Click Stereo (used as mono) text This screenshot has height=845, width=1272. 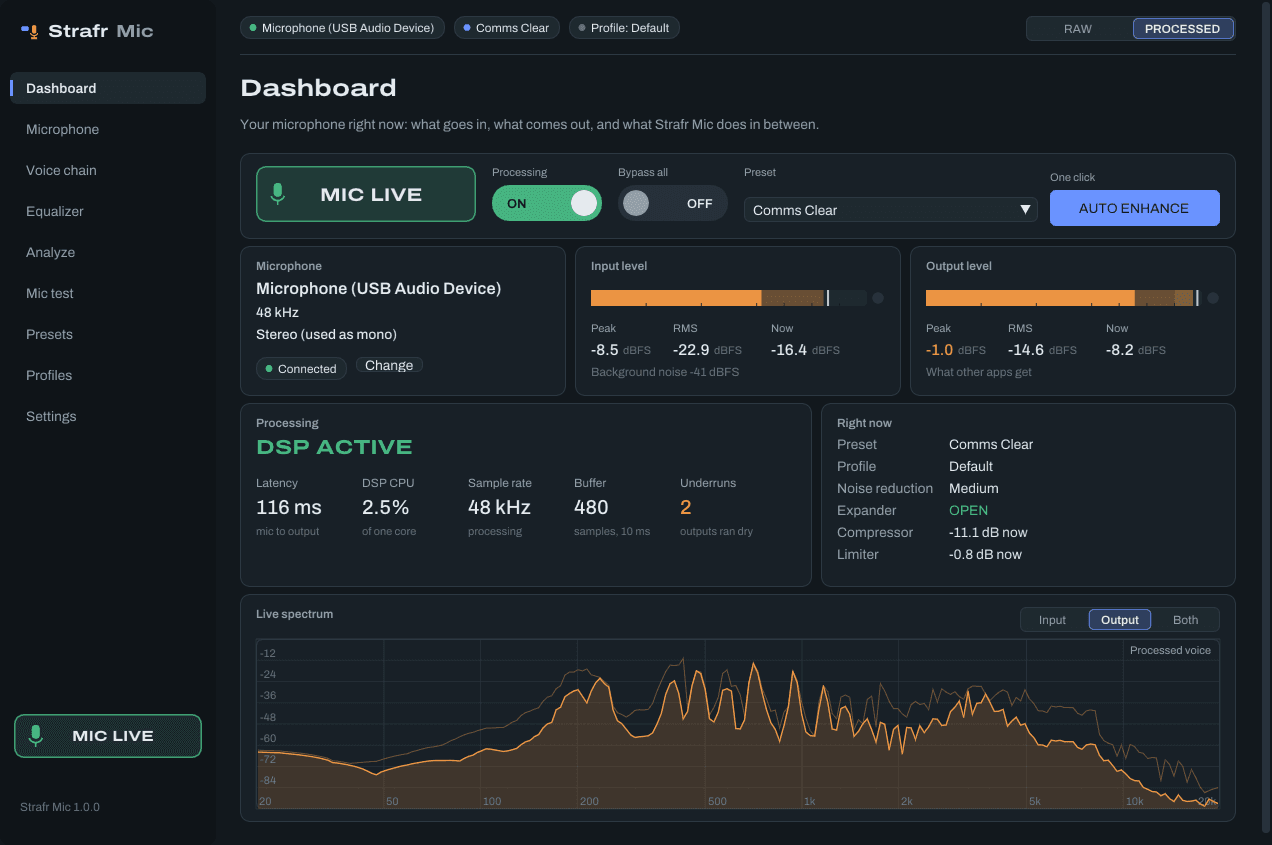[x=326, y=334]
